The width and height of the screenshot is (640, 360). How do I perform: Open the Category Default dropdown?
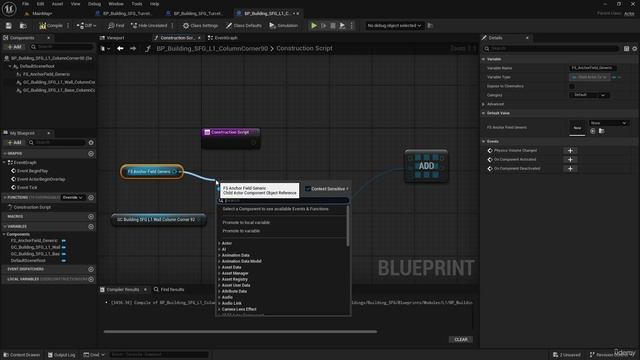tap(589, 95)
